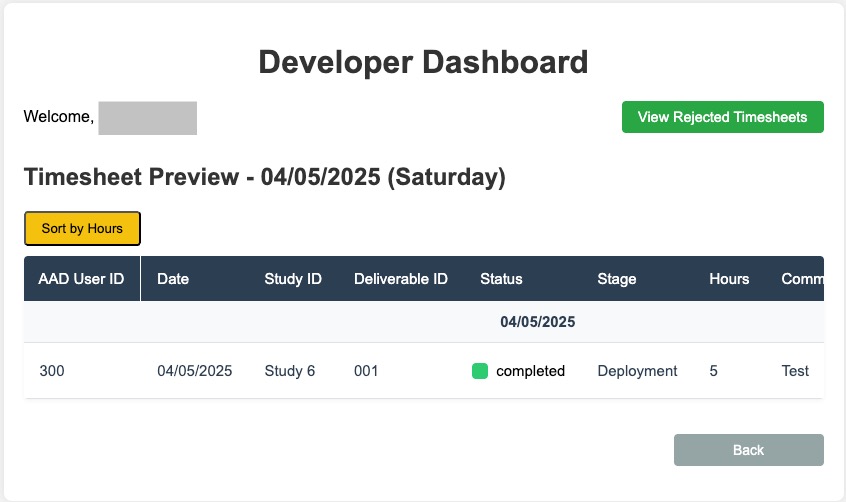Click deliverable ID 001 cell
Viewport: 846px width, 502px height.
366,371
